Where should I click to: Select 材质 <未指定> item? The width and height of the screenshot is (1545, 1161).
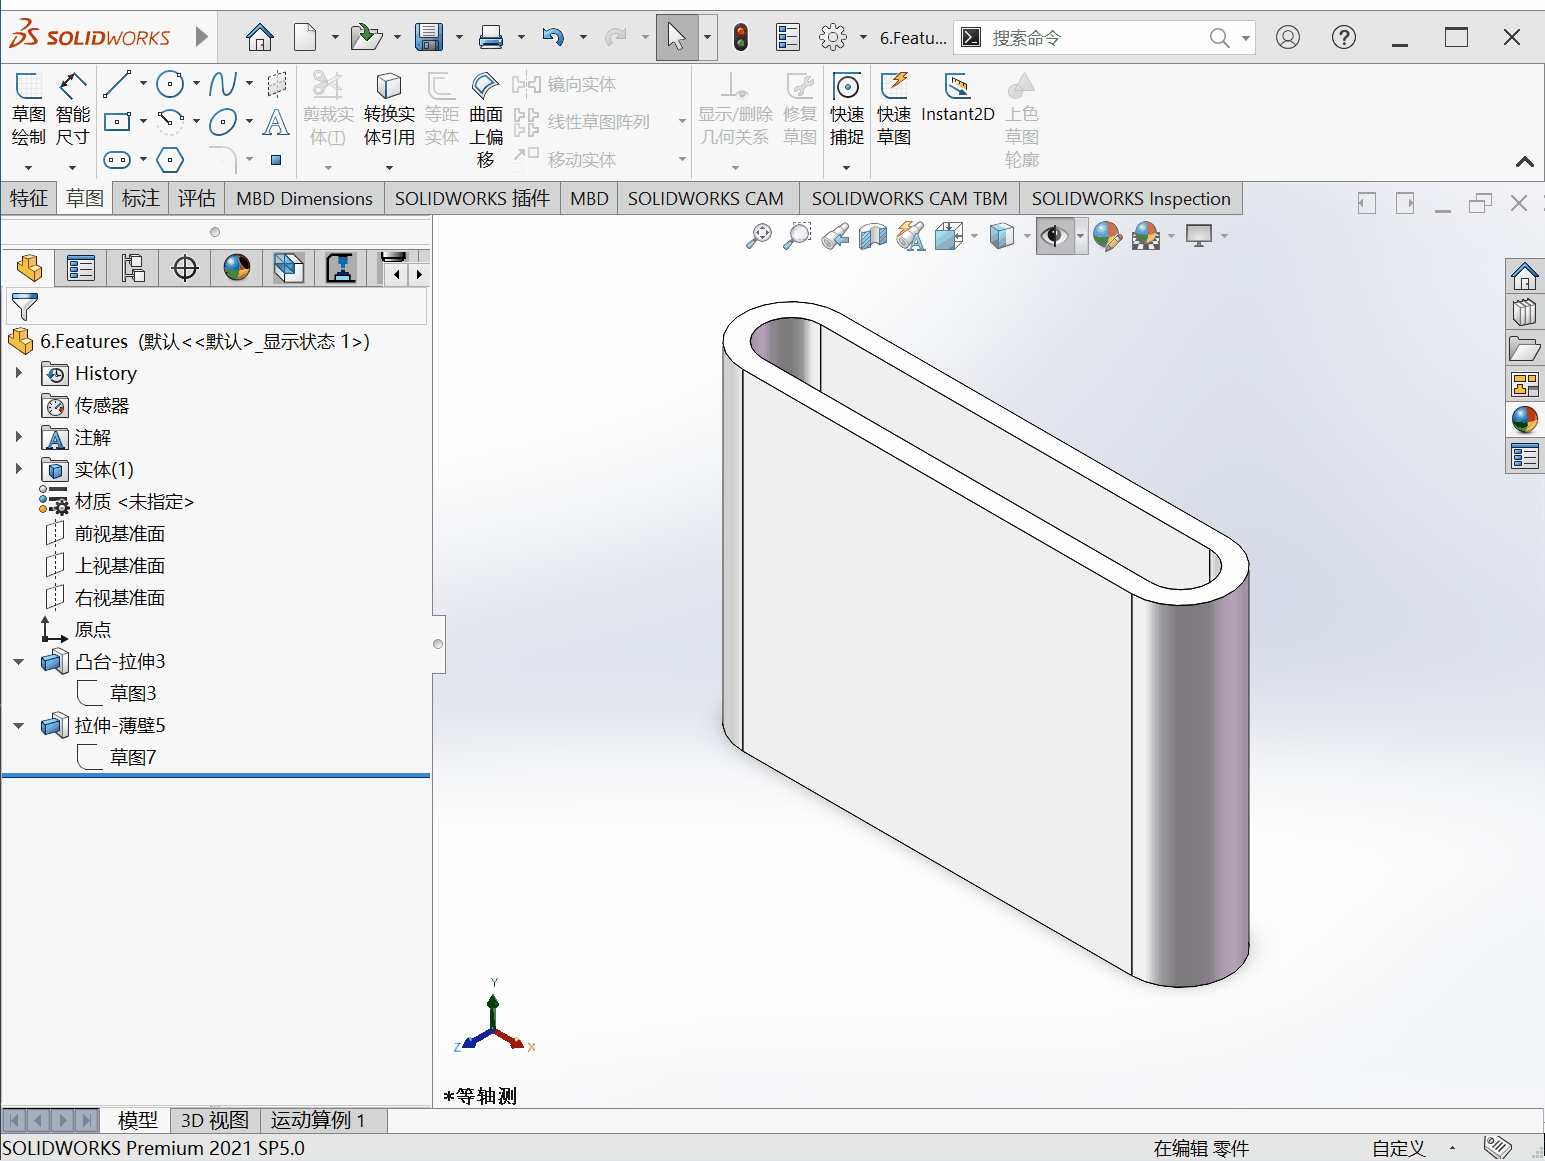click(134, 501)
